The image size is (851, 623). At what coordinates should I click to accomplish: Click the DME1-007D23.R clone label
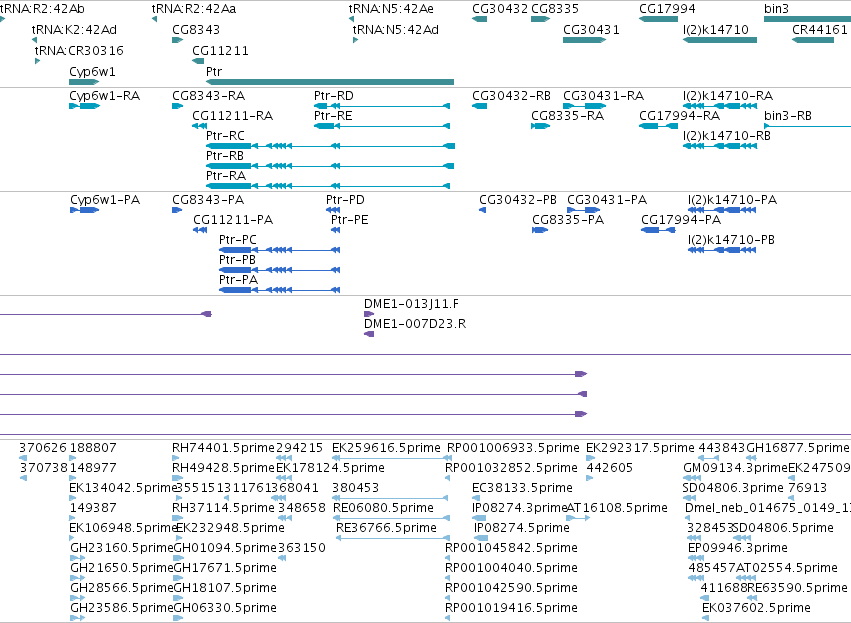click(x=415, y=325)
